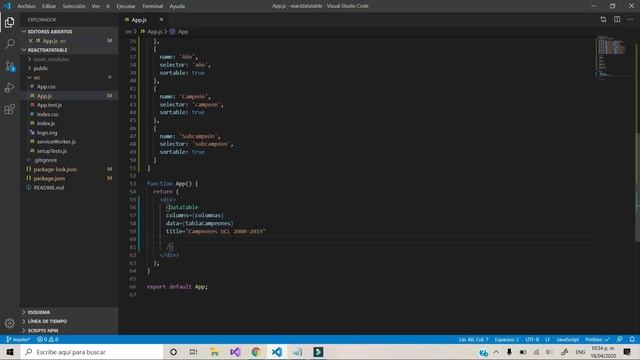Open the Selección menu

tap(74, 6)
